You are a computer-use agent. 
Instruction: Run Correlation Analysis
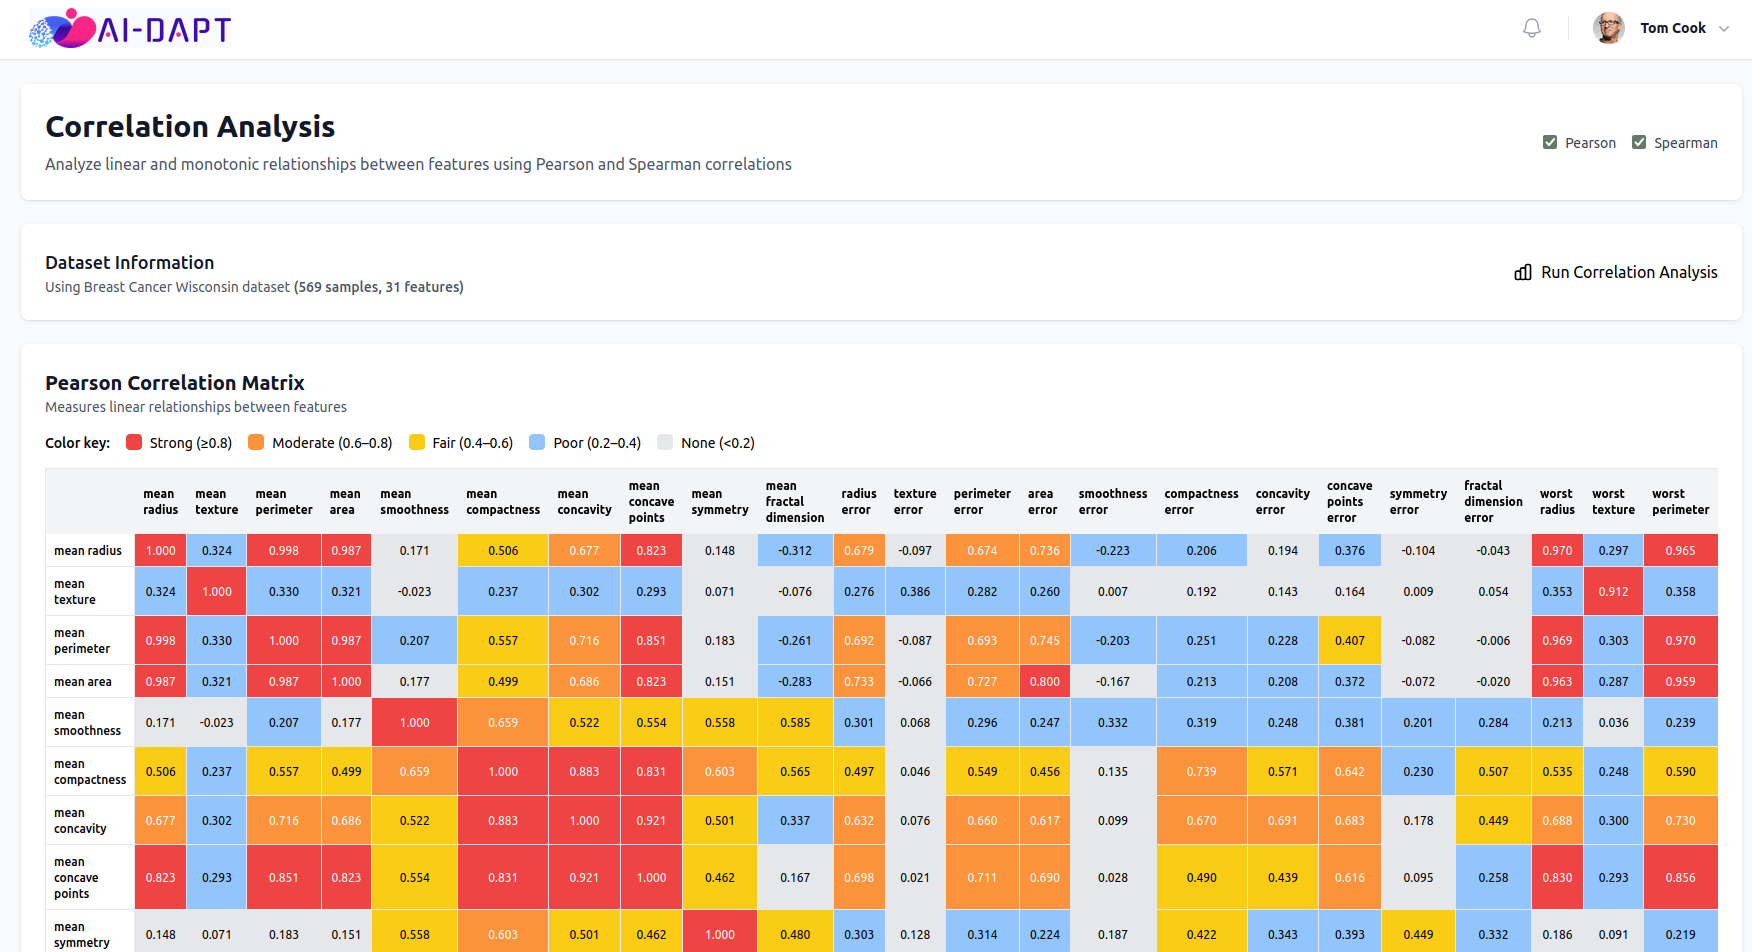coord(1616,272)
